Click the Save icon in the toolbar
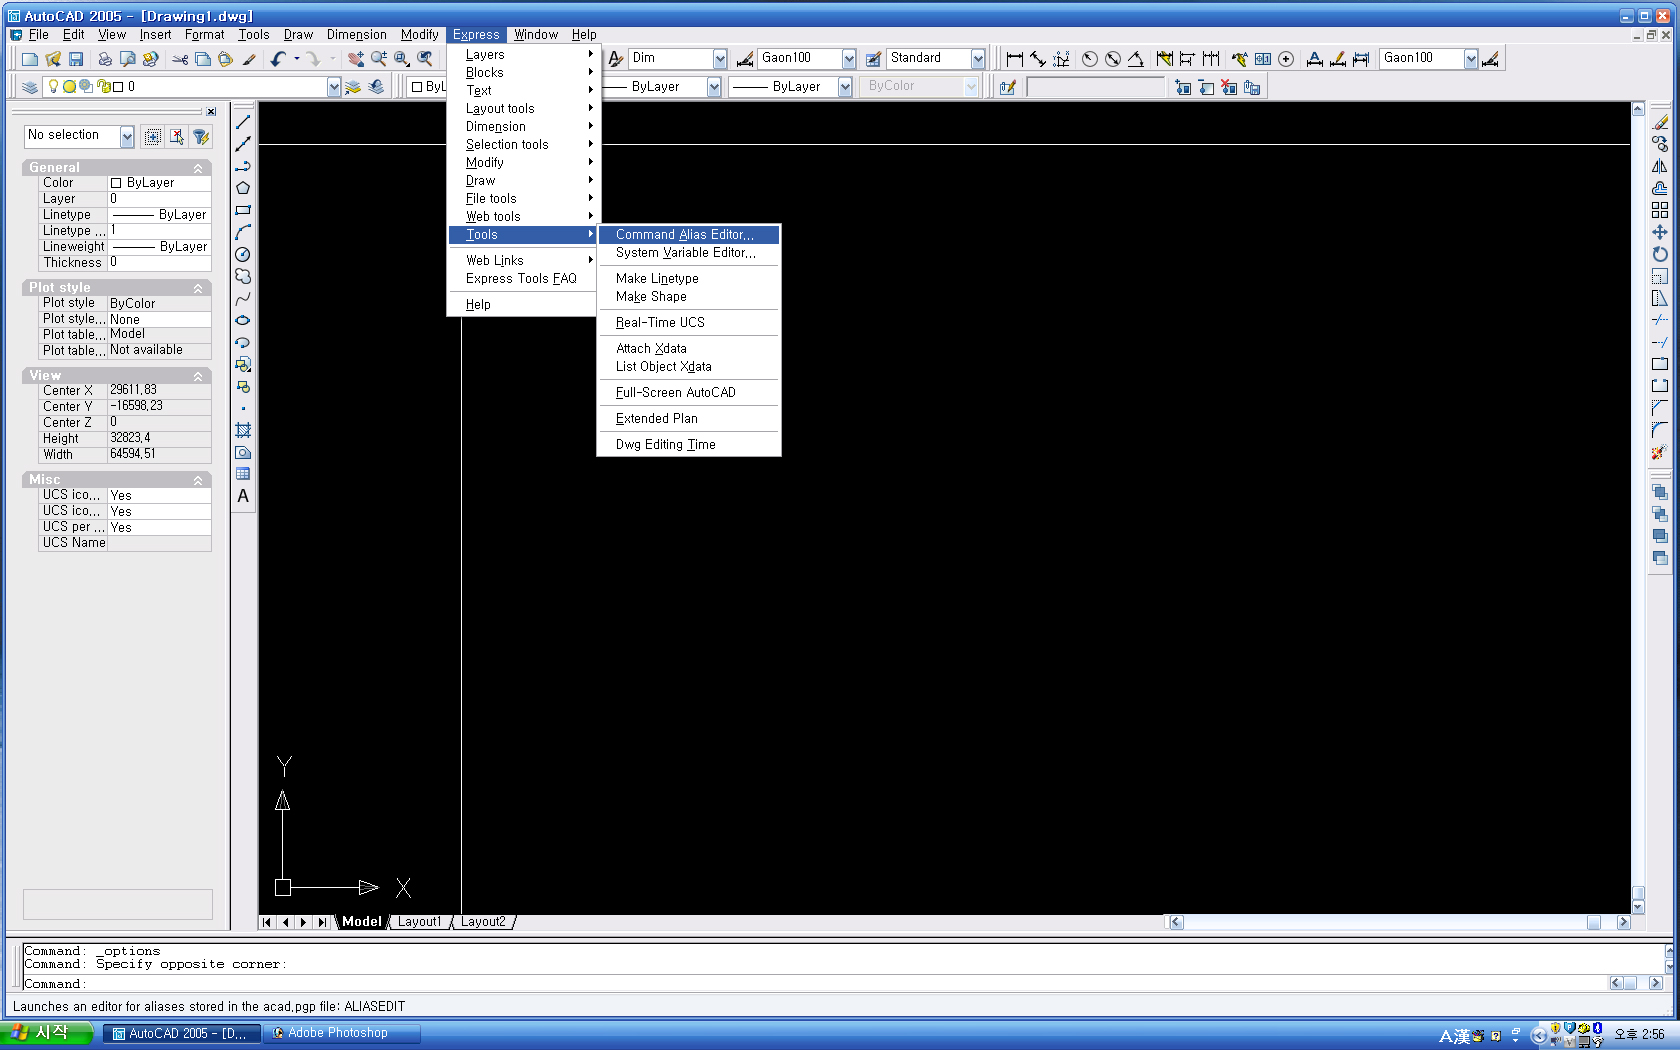The width and height of the screenshot is (1680, 1050). point(76,59)
